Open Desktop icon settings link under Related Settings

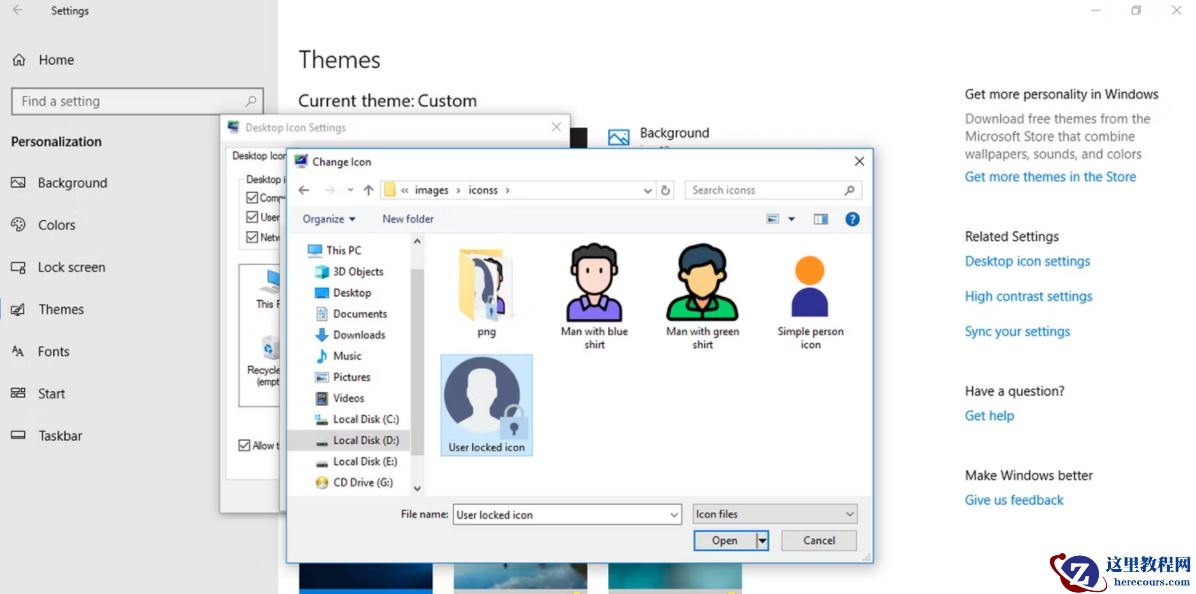[1027, 261]
